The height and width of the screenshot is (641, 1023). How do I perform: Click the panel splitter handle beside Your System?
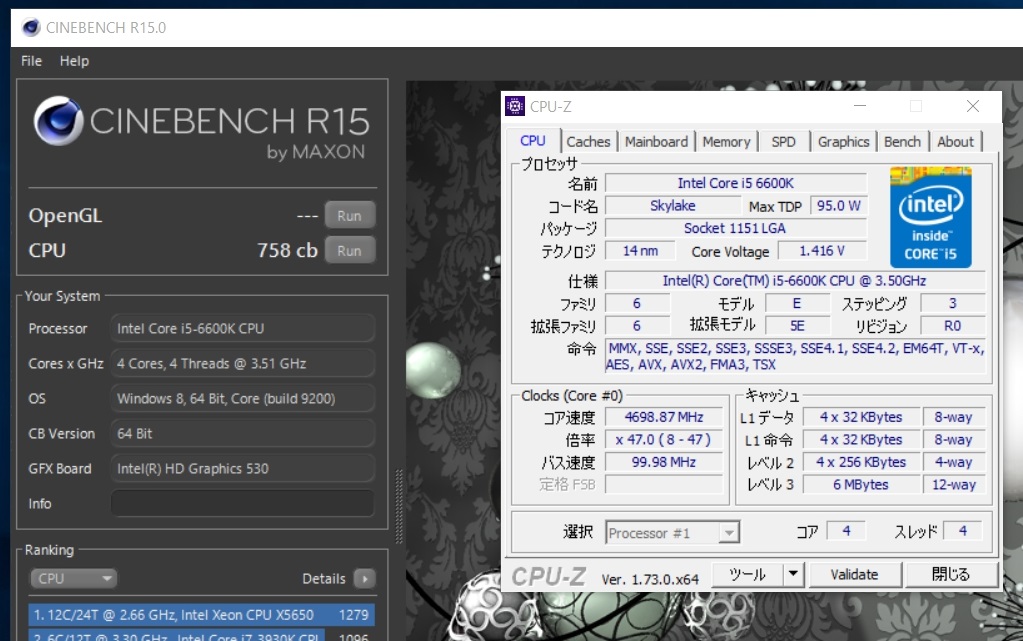point(399,507)
